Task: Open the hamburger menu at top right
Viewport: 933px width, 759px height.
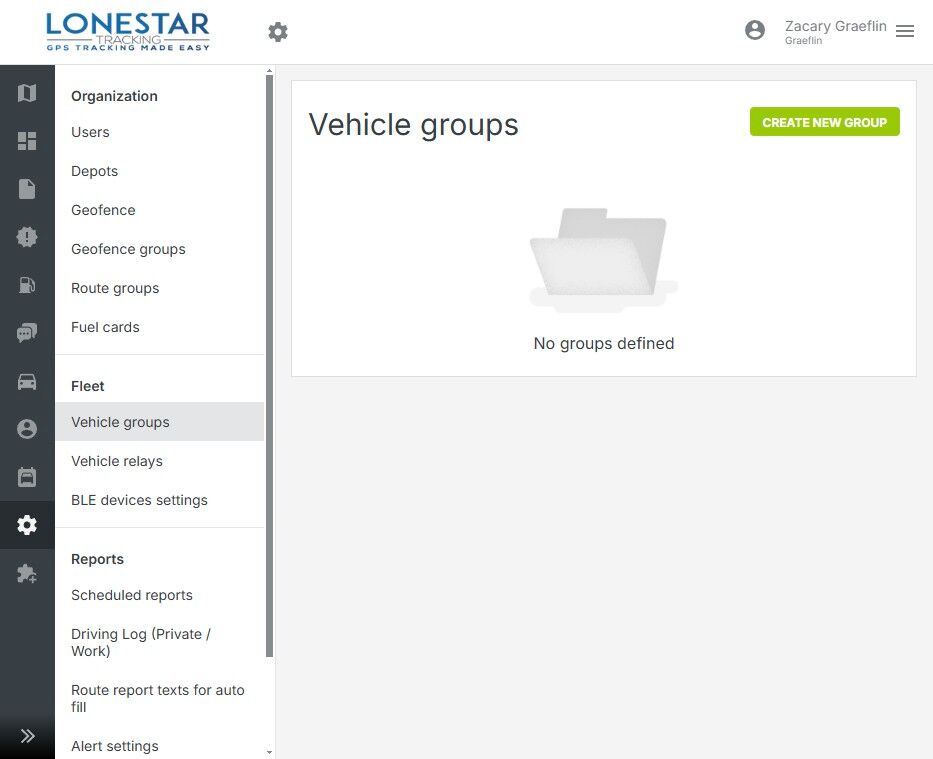Action: (x=904, y=31)
